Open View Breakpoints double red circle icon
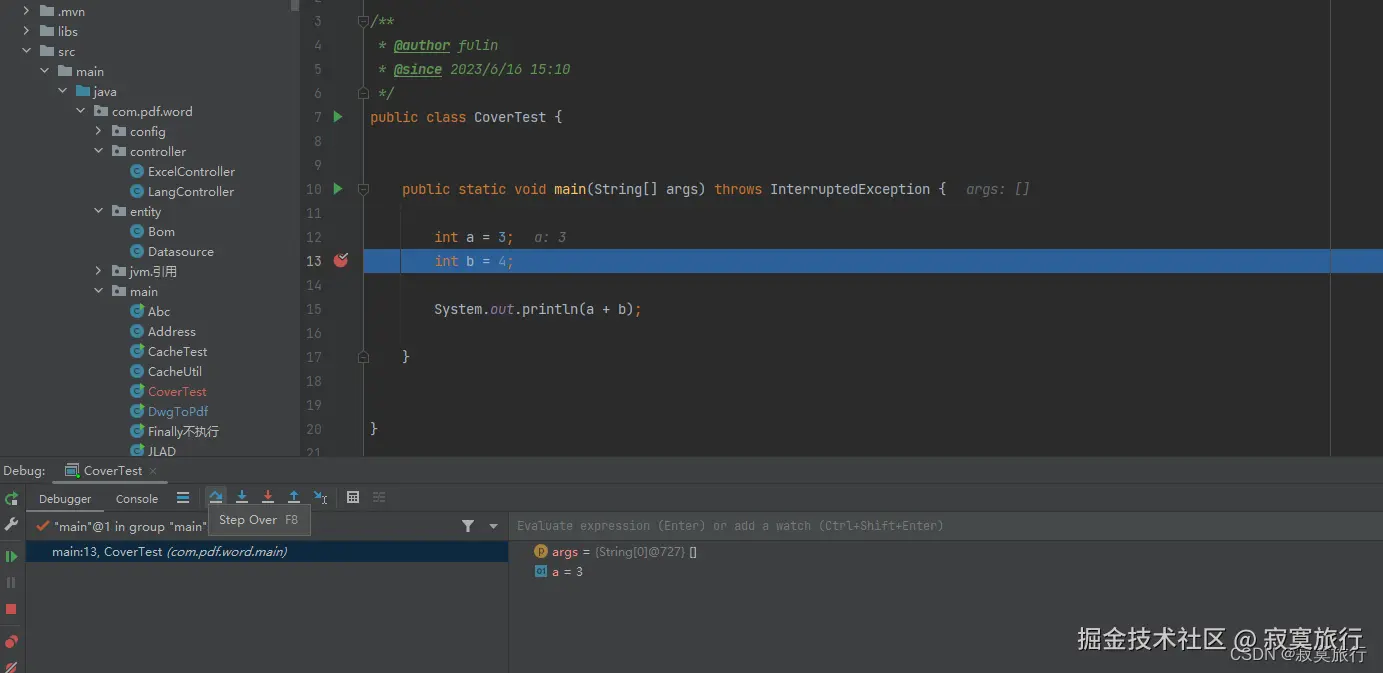 pos(11,642)
